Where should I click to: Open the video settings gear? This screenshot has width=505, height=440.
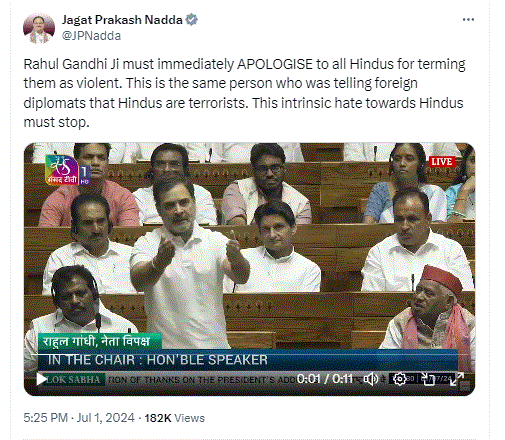[x=399, y=379]
